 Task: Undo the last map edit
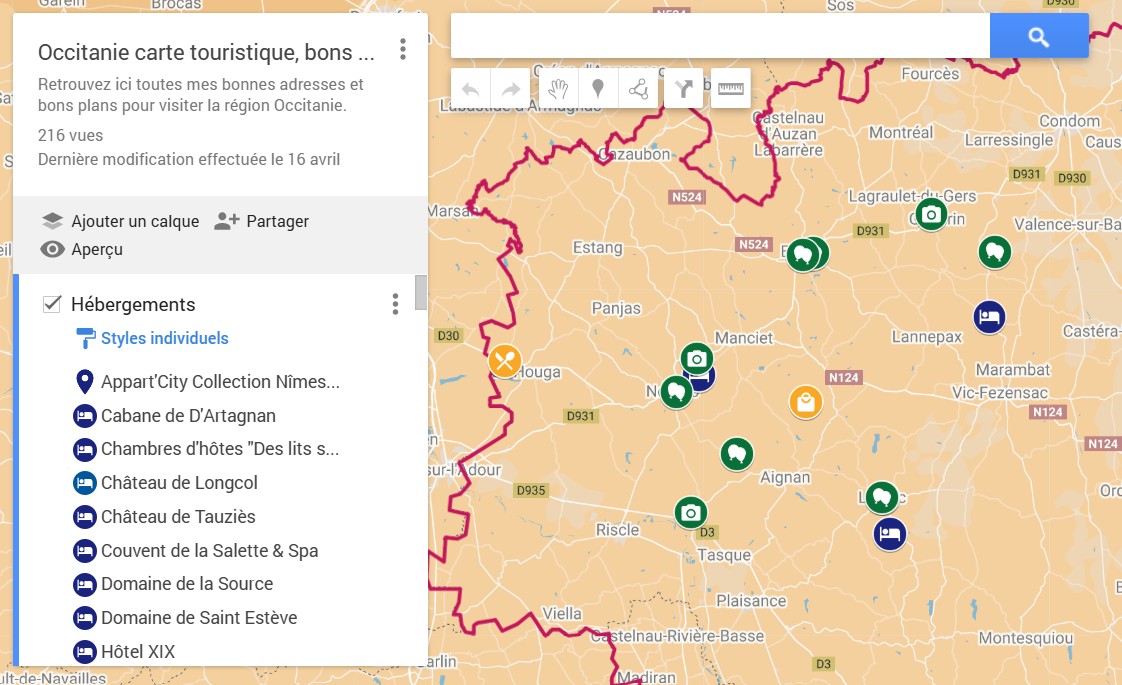pyautogui.click(x=470, y=89)
